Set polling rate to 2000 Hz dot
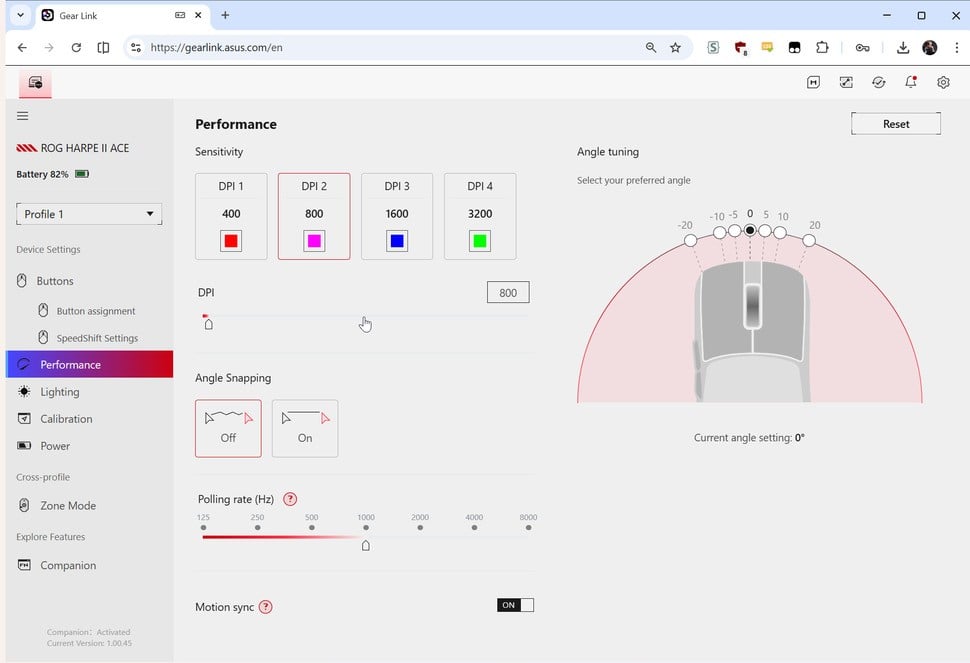 [420, 528]
